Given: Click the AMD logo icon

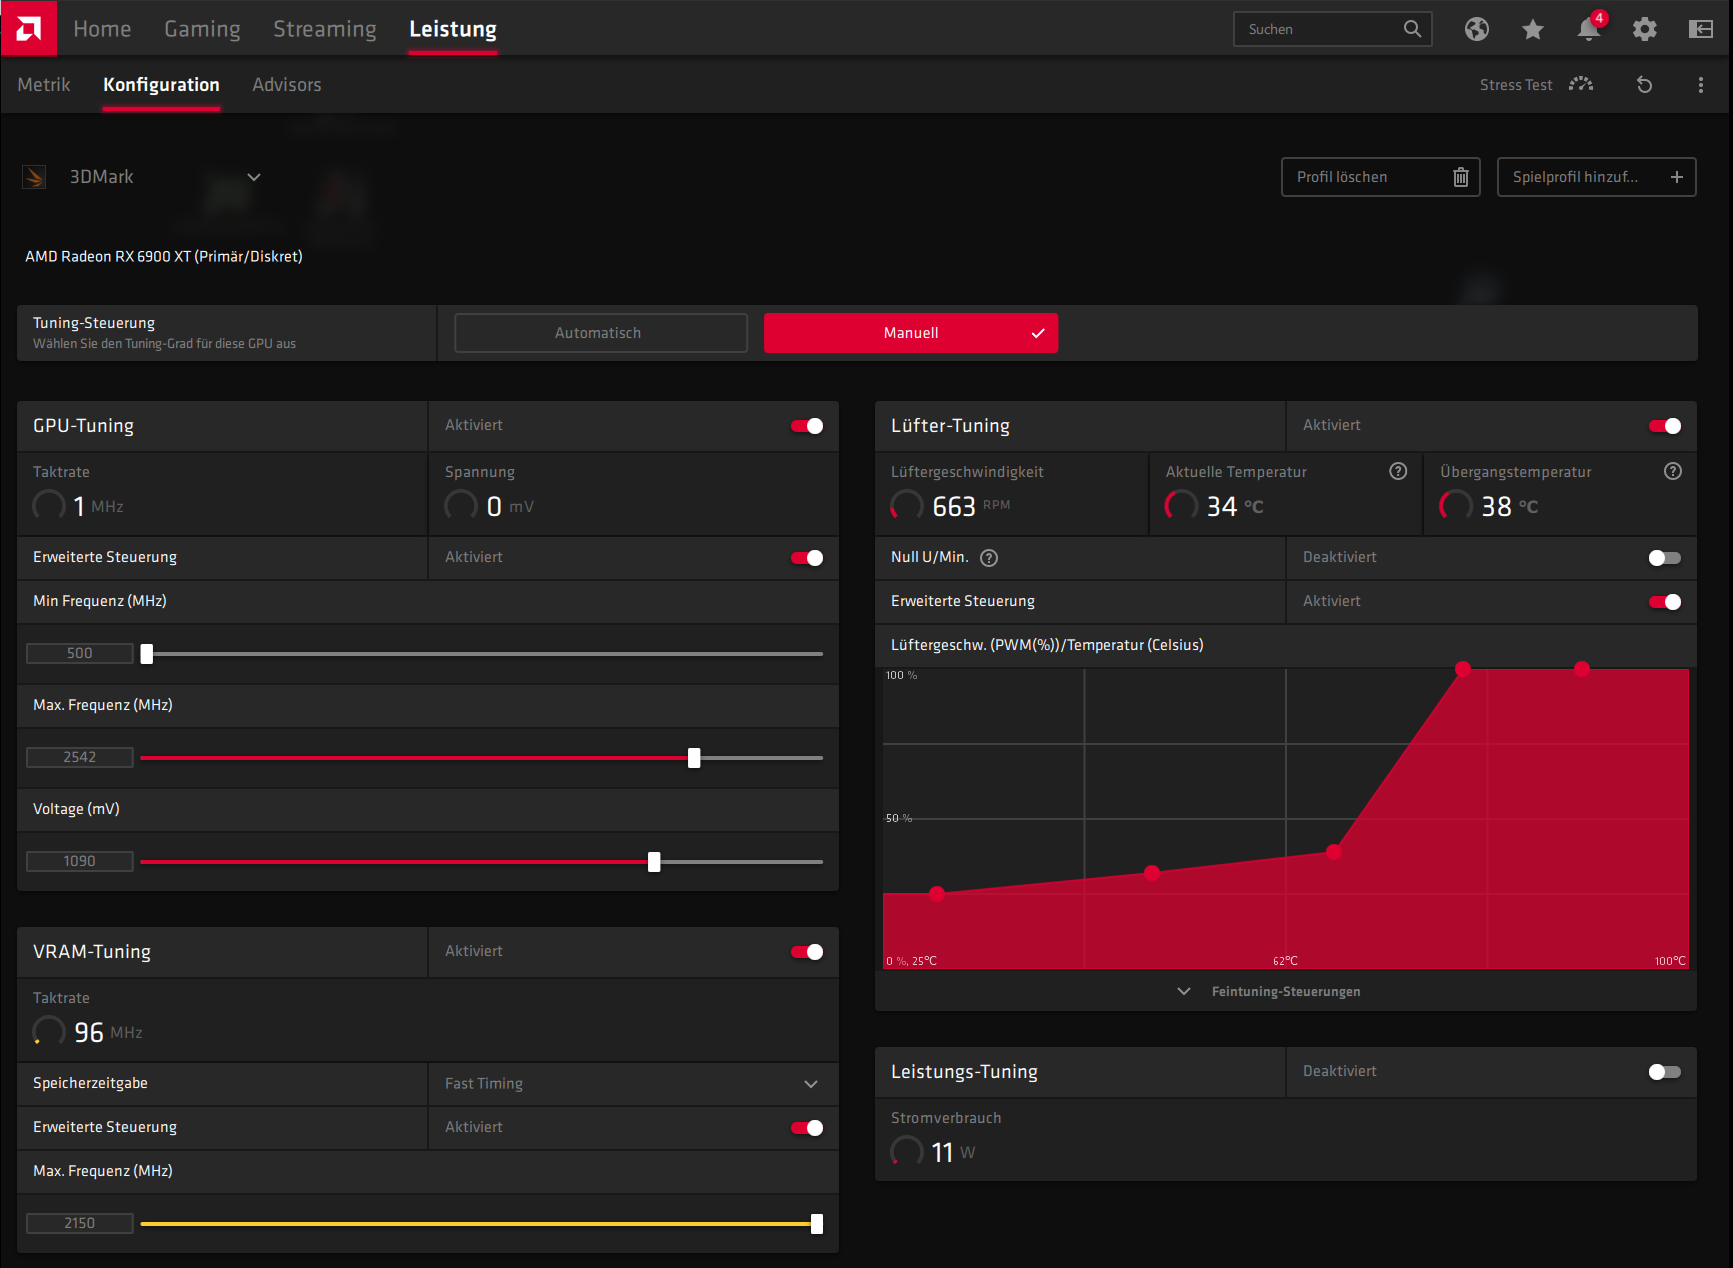Looking at the screenshot, I should 29,28.
